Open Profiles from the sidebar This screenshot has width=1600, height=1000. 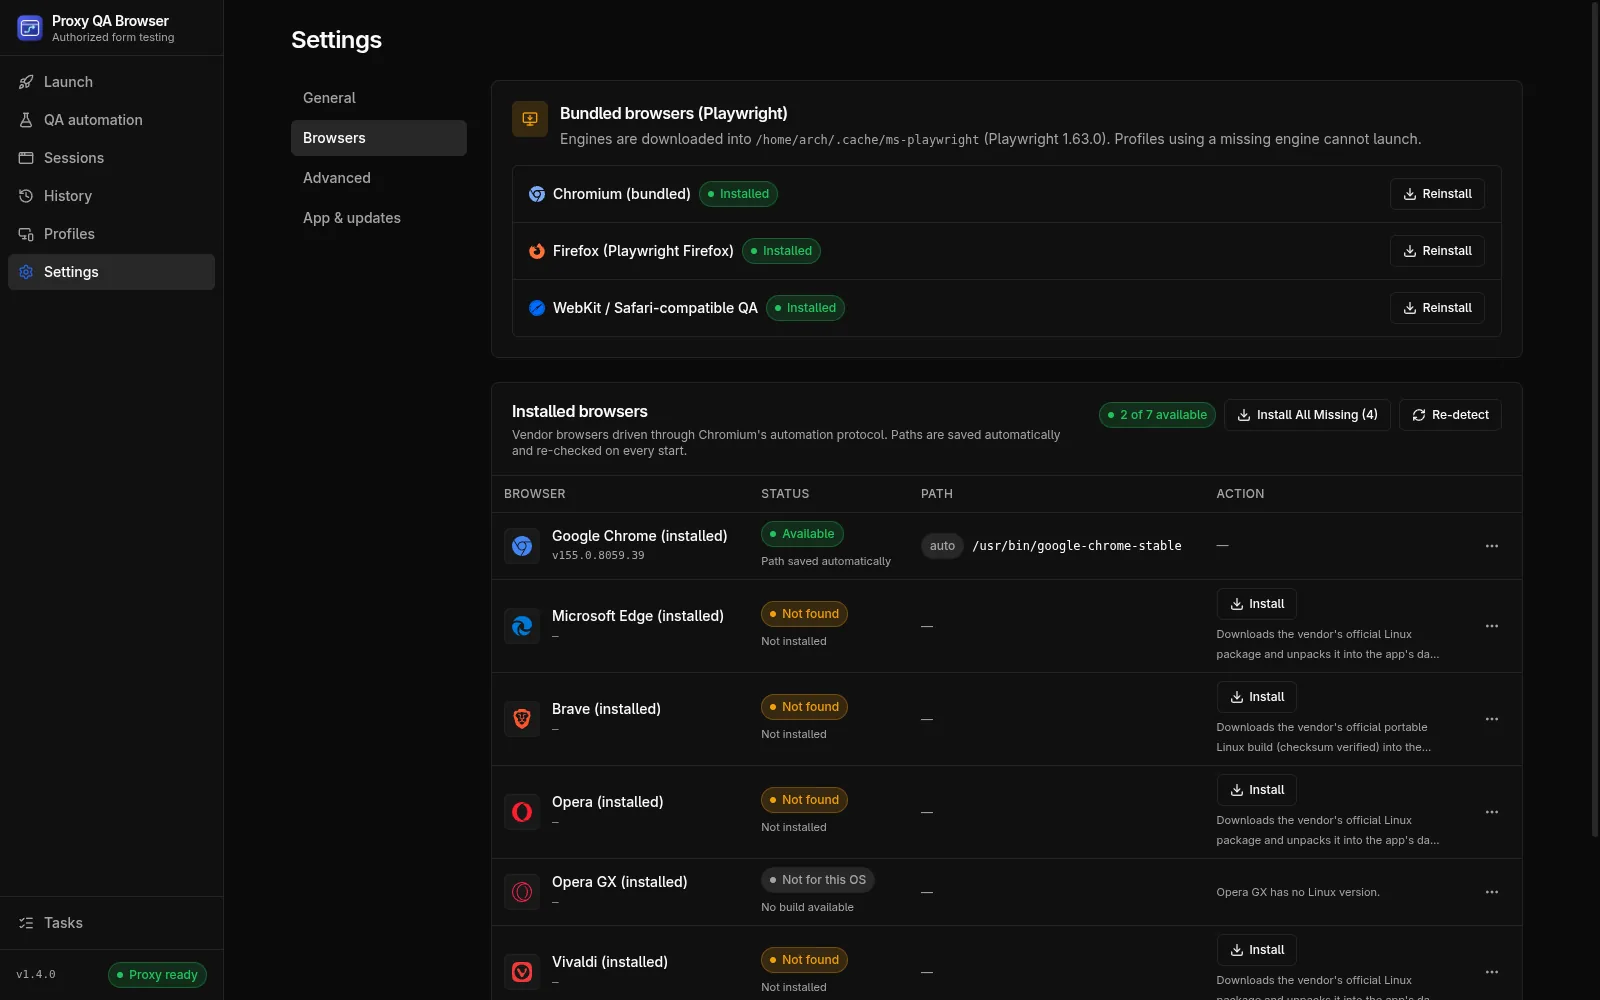click(x=111, y=234)
